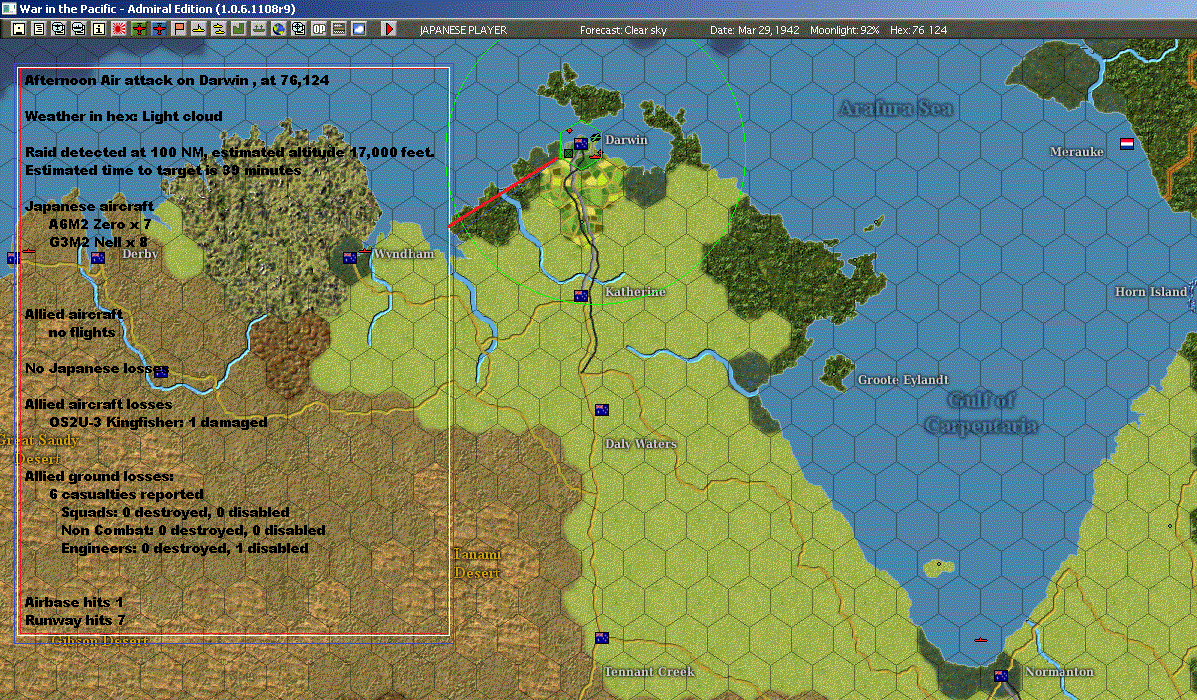
Task: Select red plane on green background icon
Action: [139, 29]
